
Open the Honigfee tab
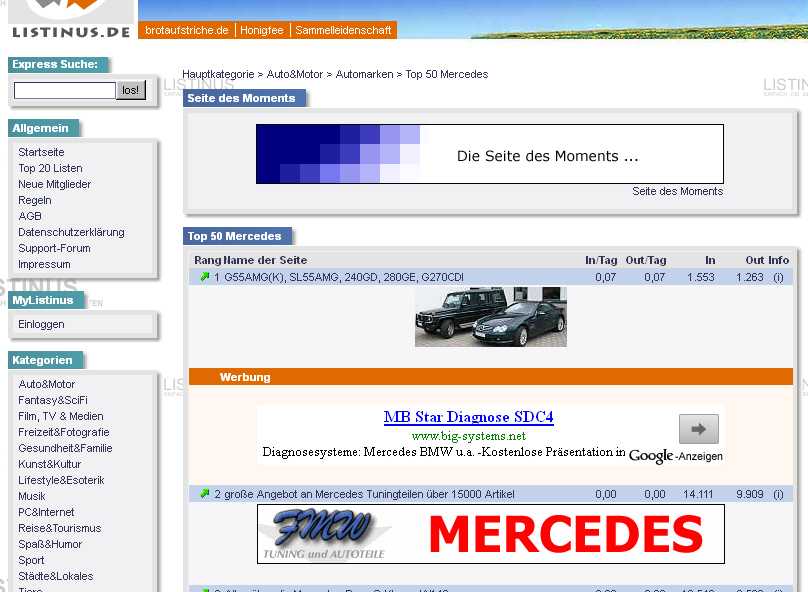tap(262, 30)
